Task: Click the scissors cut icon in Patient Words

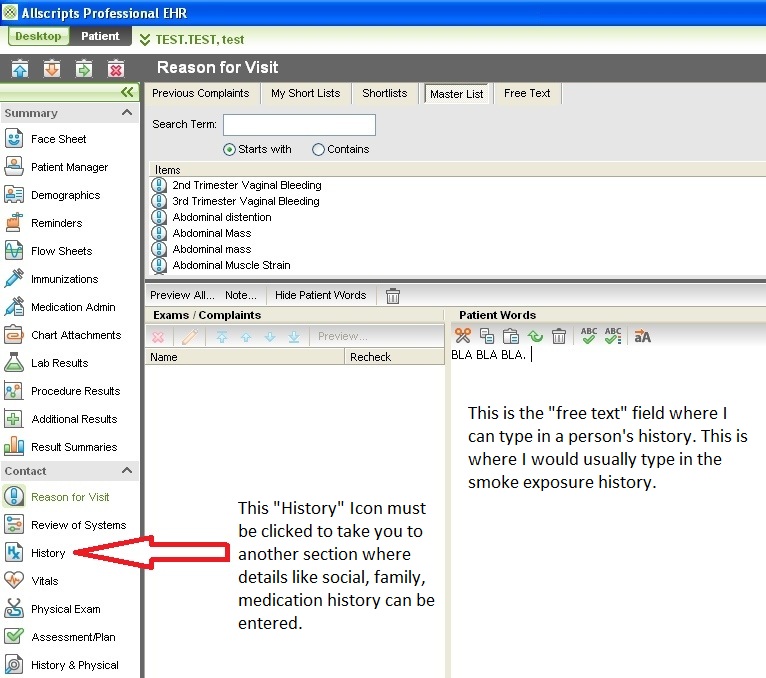Action: tap(463, 336)
